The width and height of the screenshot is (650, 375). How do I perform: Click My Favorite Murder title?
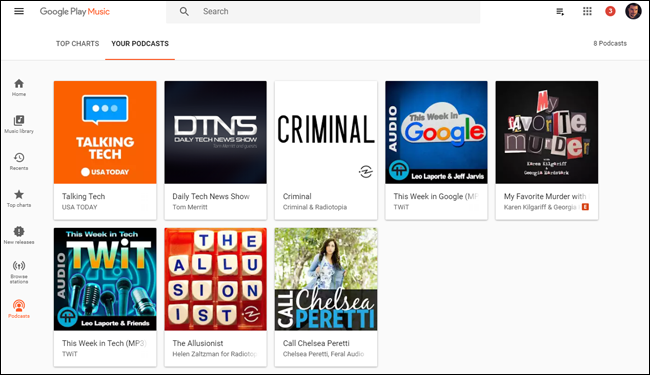[546, 196]
